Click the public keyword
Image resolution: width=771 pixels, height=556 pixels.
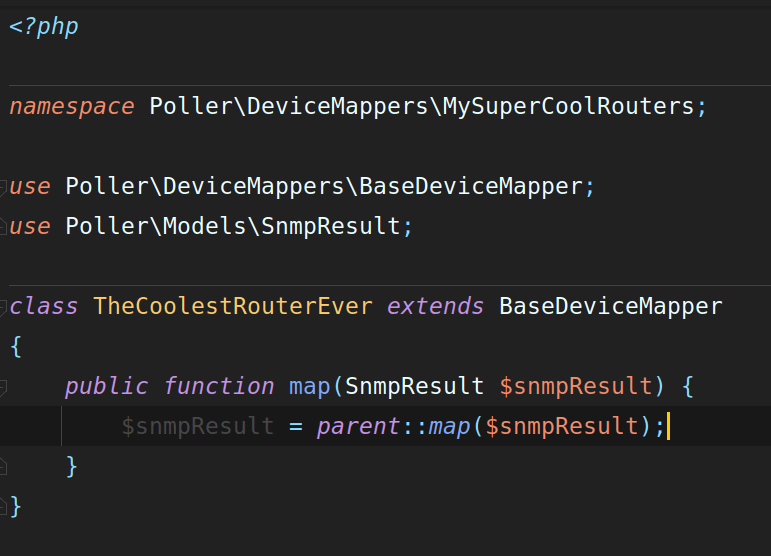106,386
